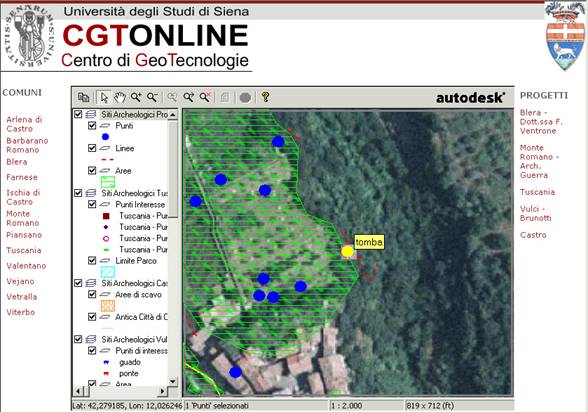588x412 pixels.
Task: Click the layer list scroll up arrow
Action: coord(172,114)
